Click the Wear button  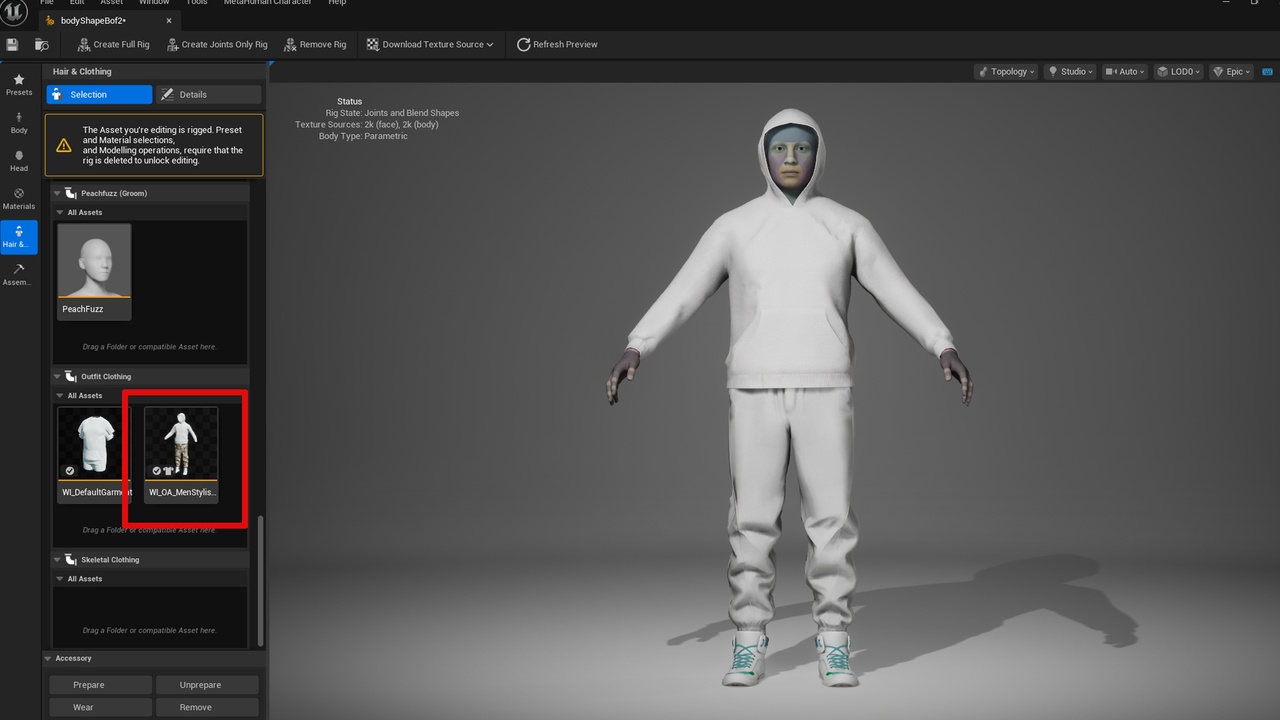[101, 707]
